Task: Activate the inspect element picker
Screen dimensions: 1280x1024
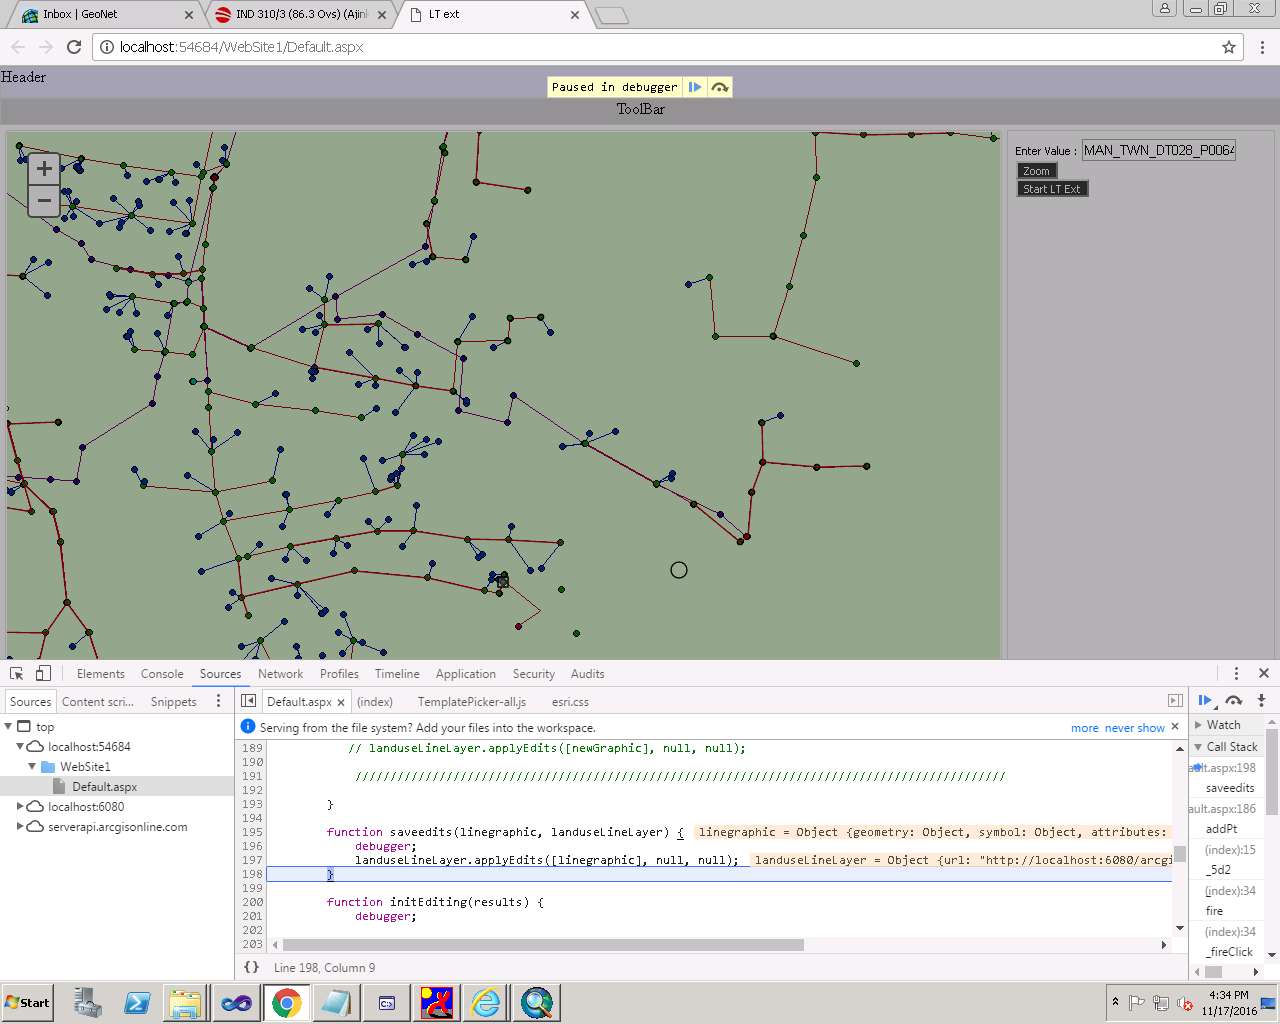Action: tap(17, 673)
